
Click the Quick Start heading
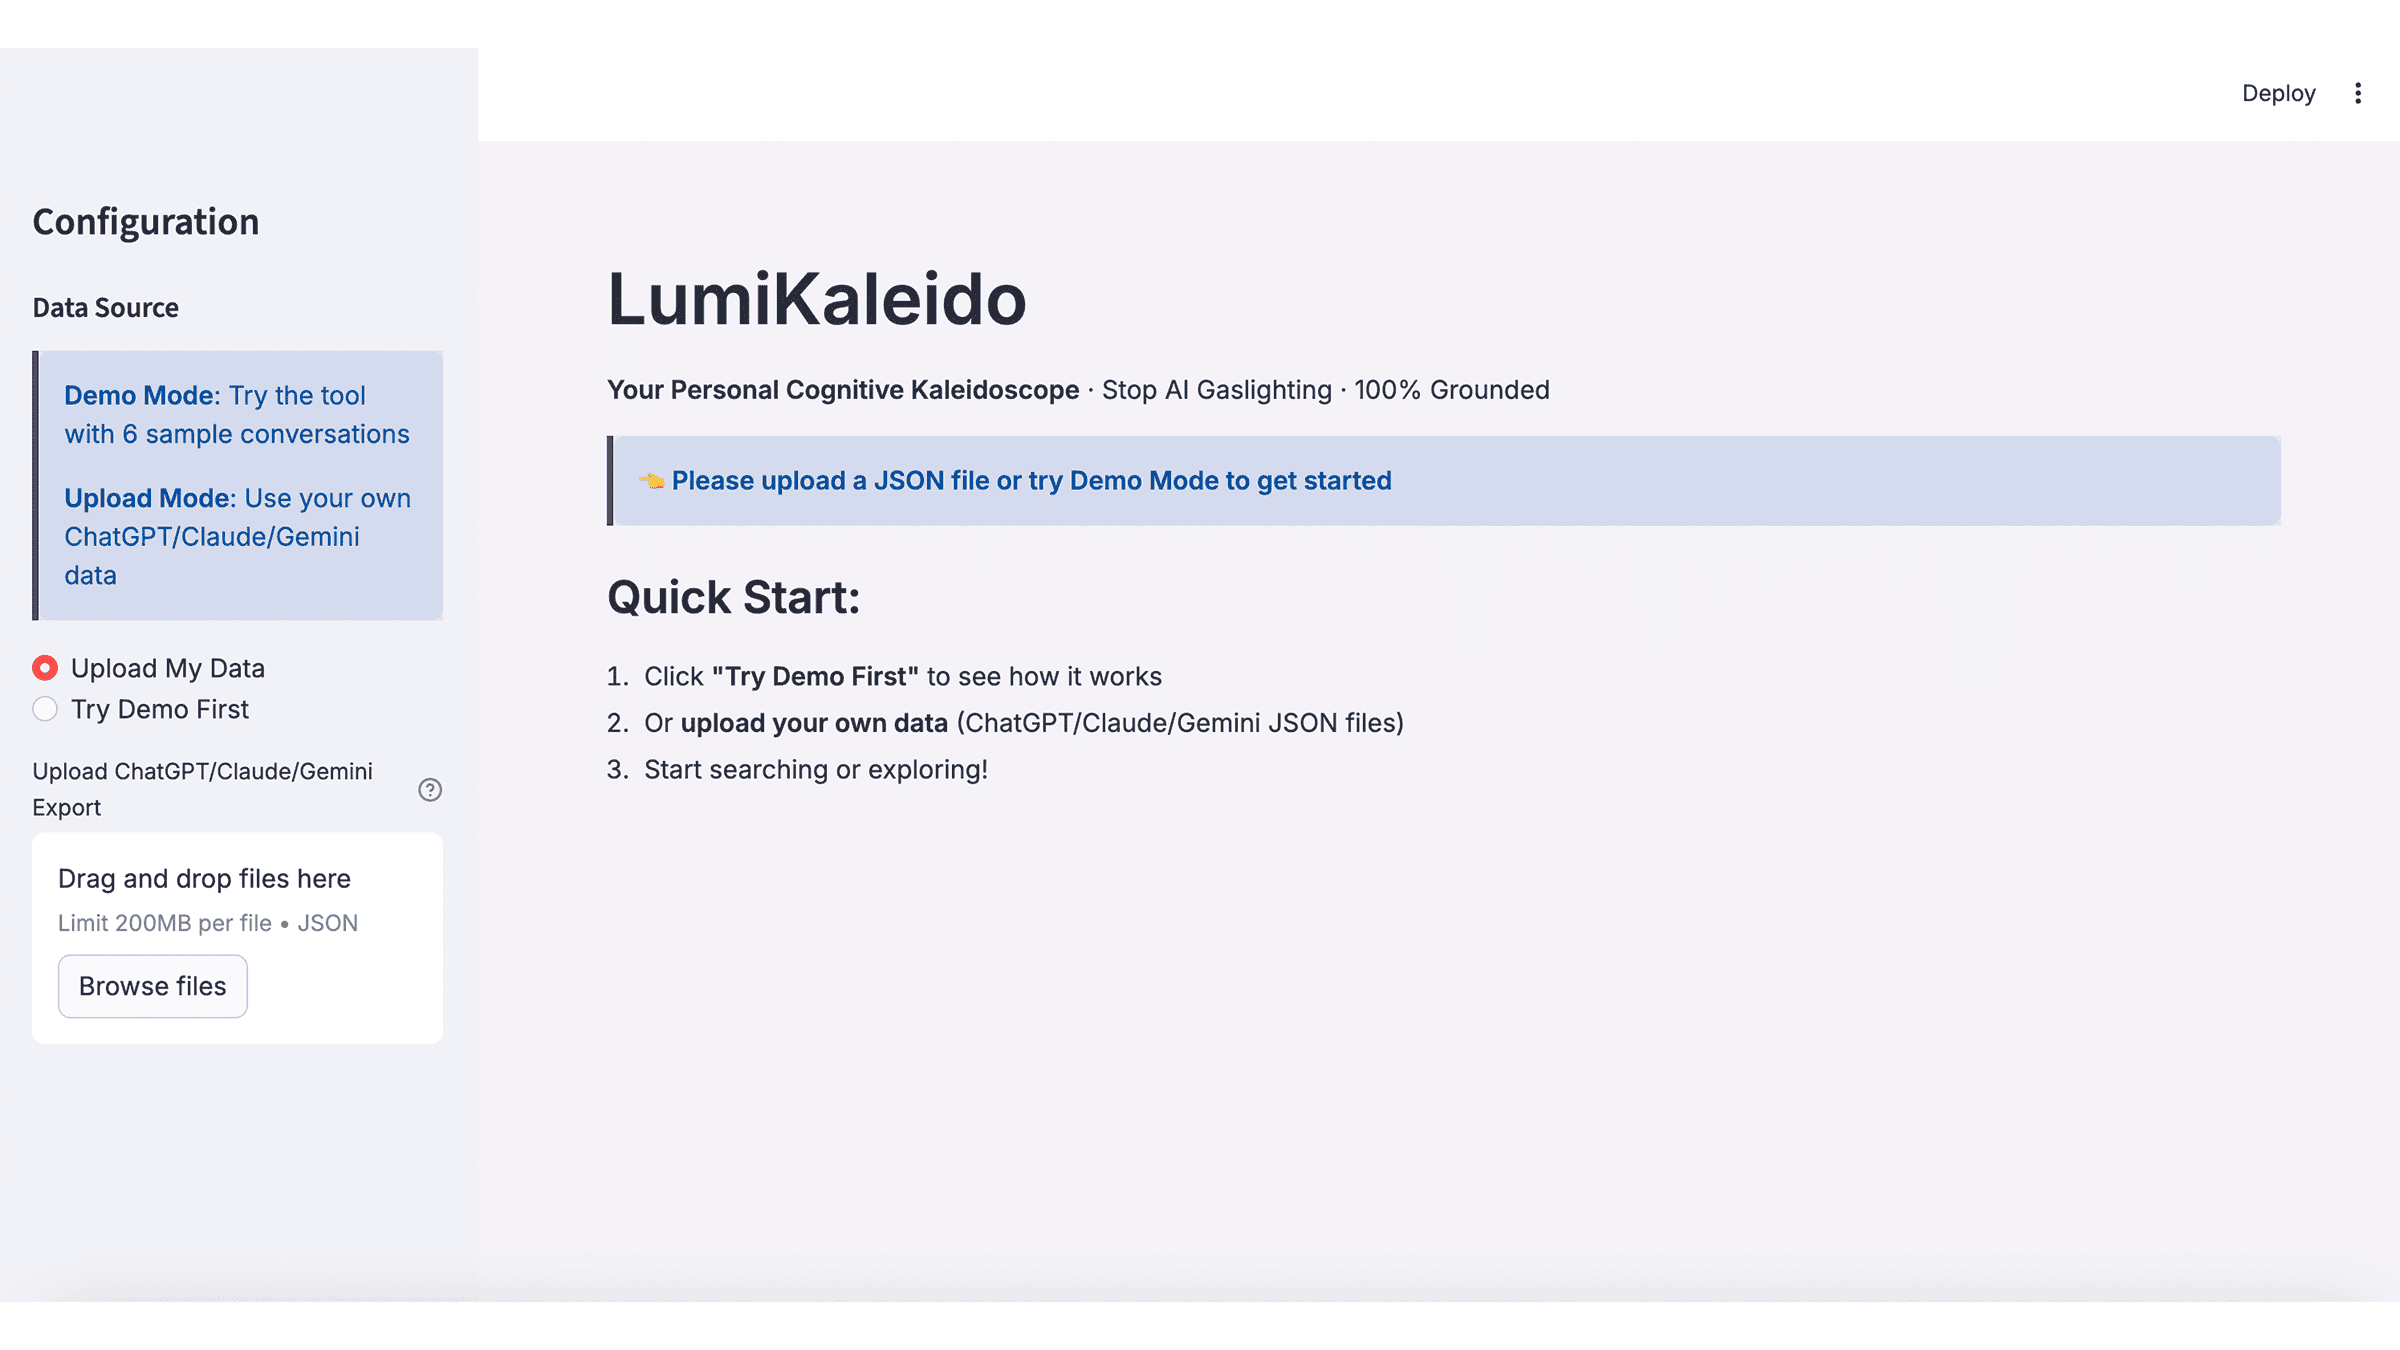point(733,597)
